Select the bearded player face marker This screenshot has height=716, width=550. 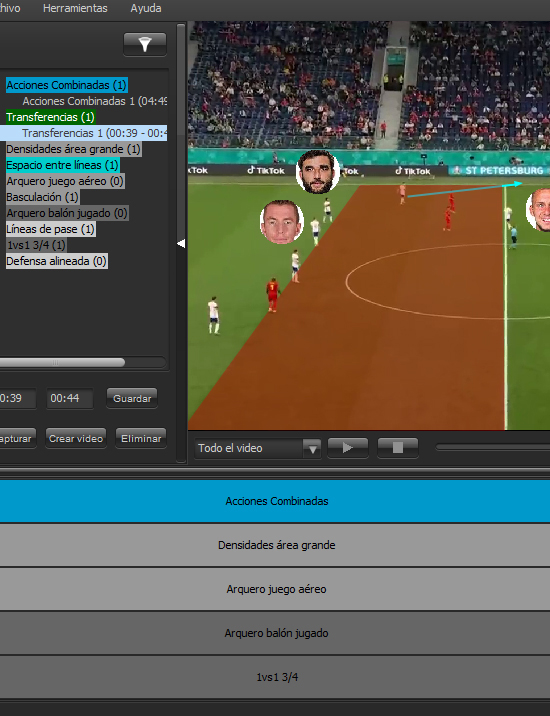click(317, 172)
